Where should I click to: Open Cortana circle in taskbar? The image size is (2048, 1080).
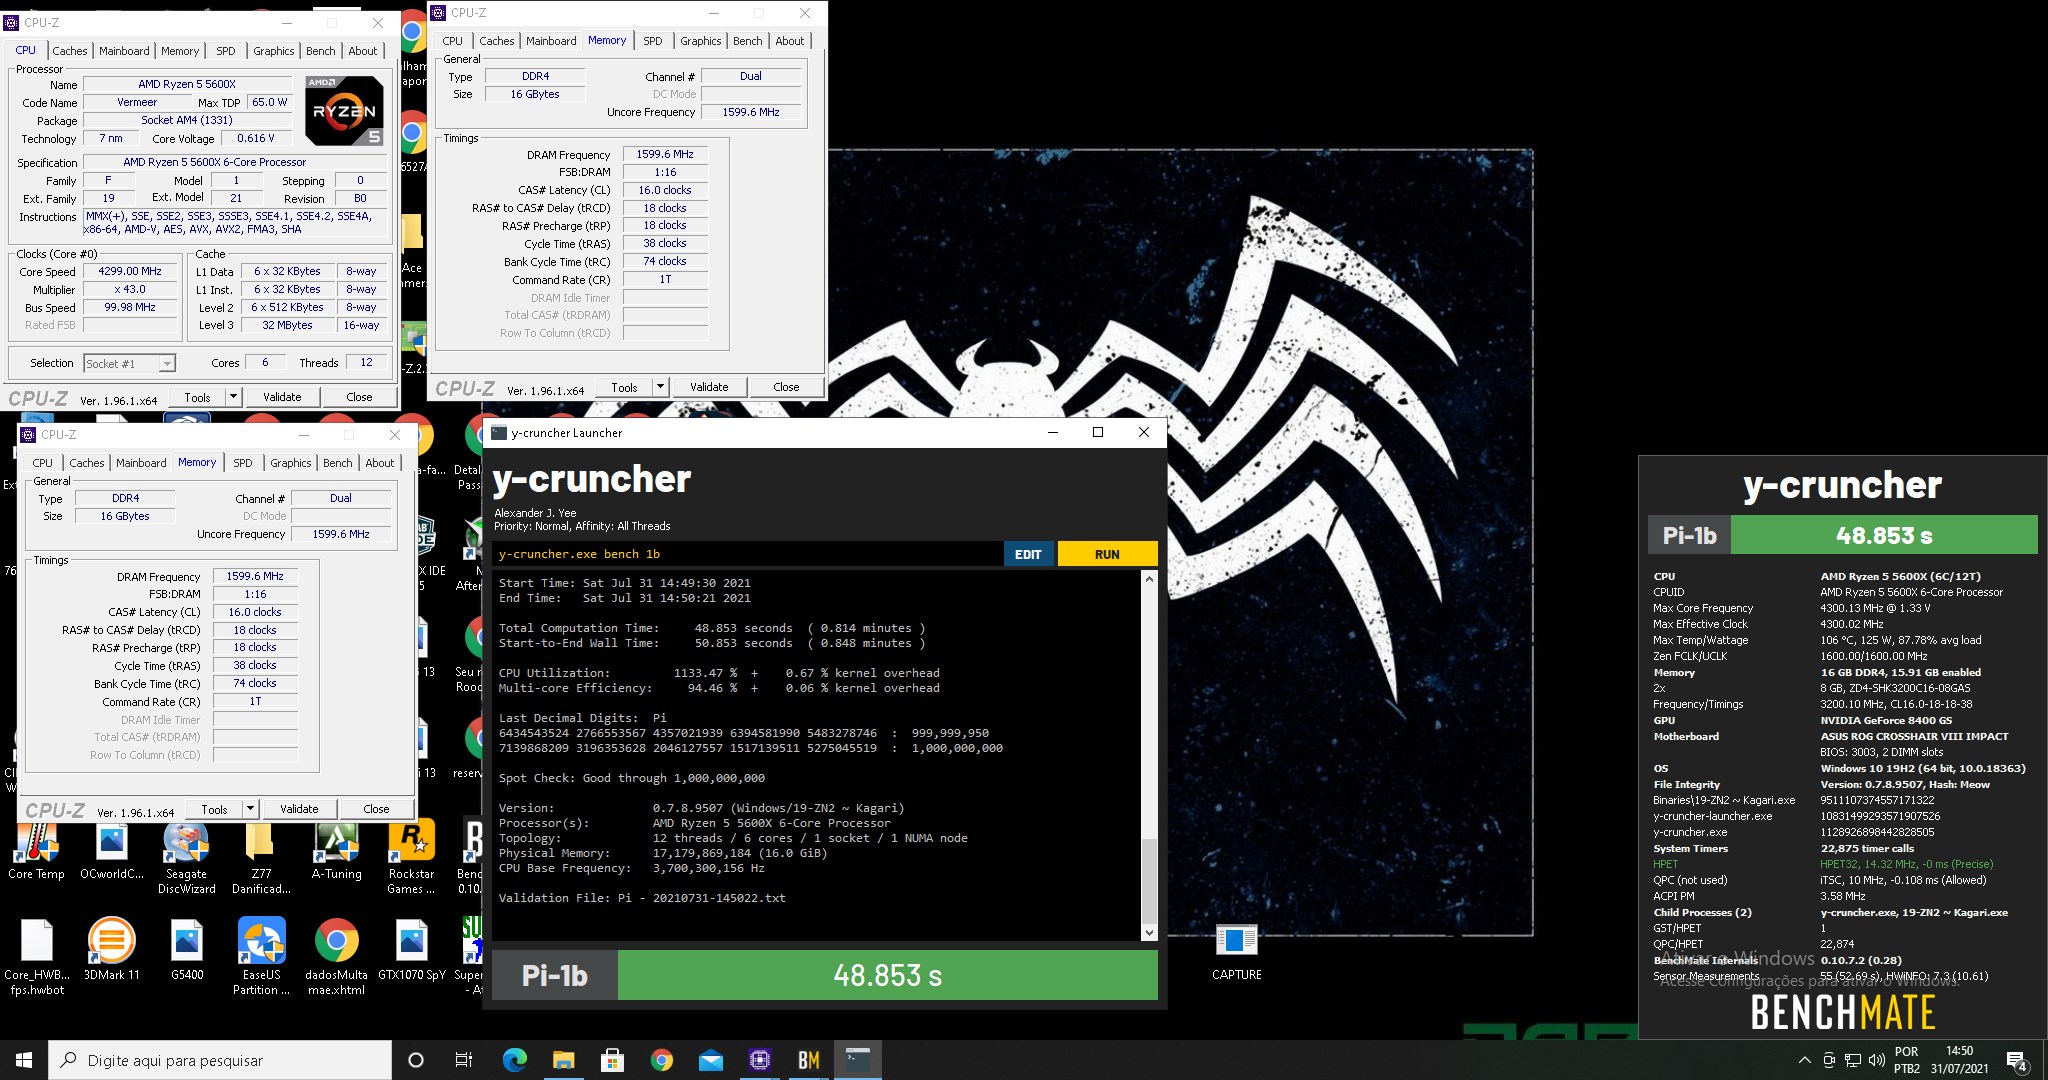(416, 1060)
